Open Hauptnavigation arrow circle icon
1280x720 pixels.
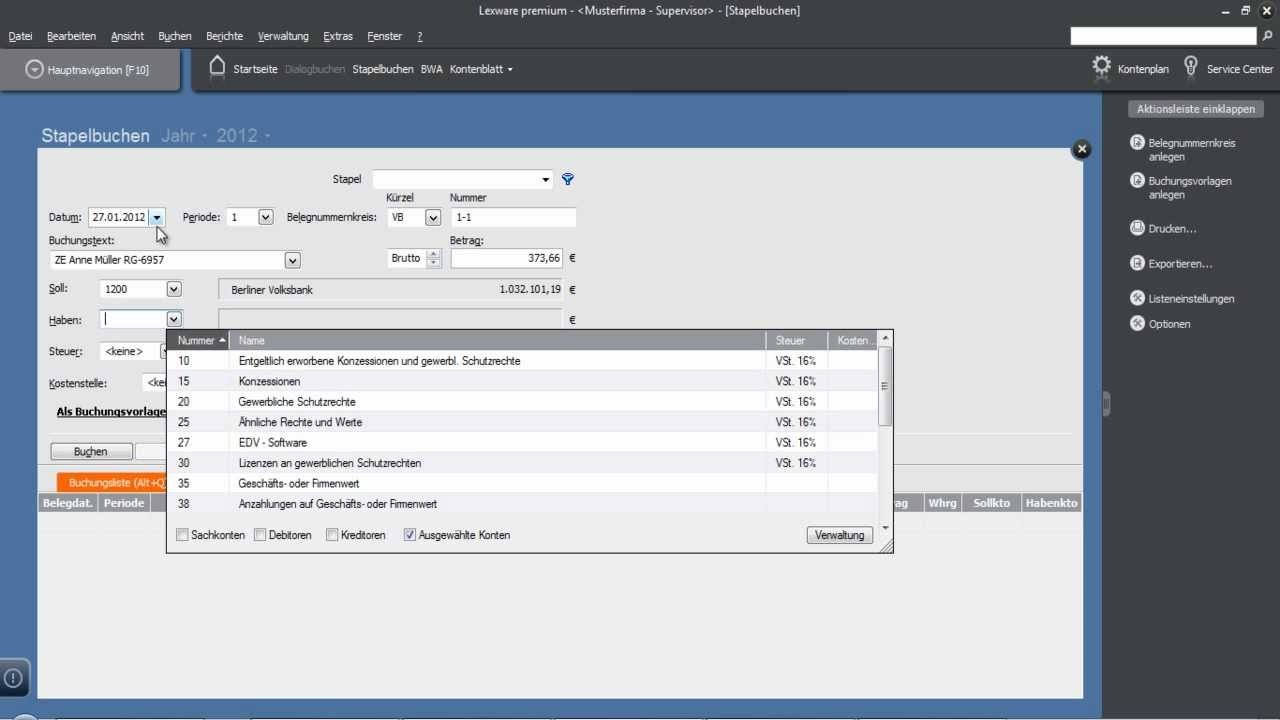coord(35,69)
